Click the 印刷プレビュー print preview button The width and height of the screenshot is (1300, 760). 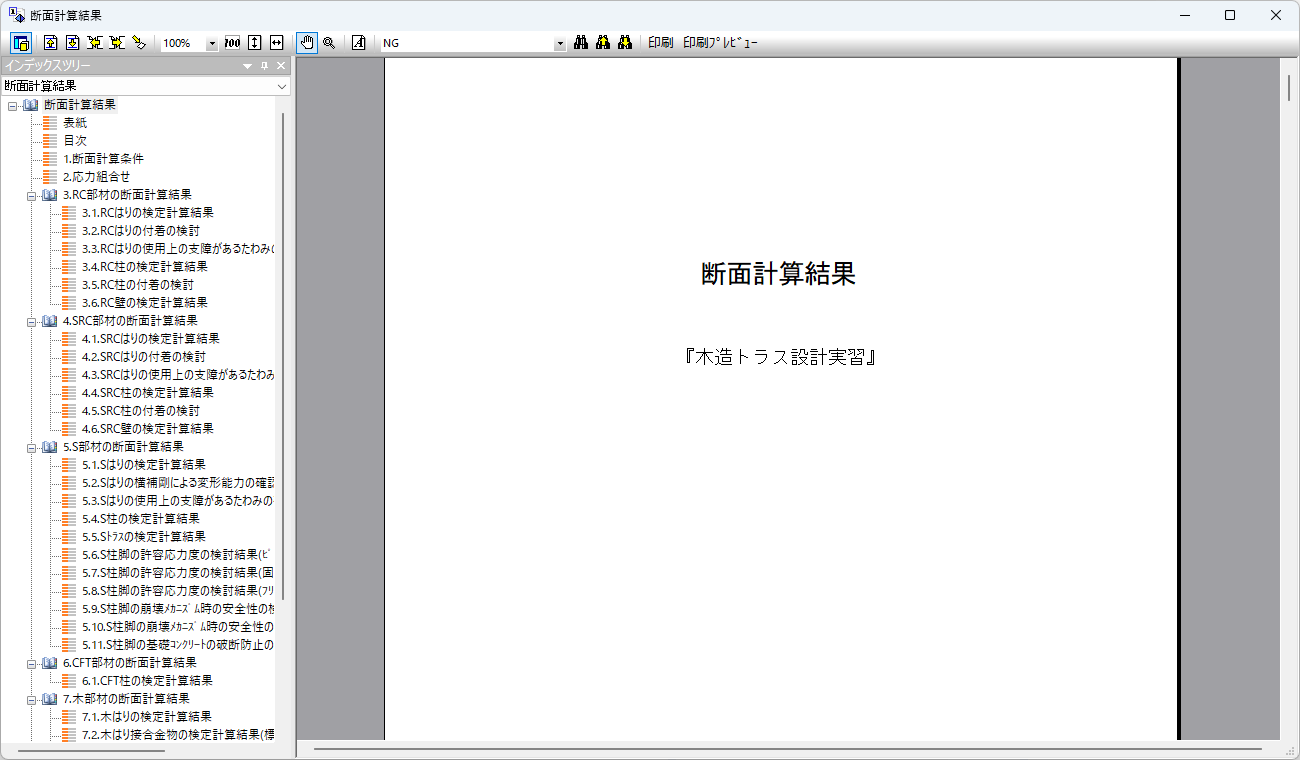point(720,43)
